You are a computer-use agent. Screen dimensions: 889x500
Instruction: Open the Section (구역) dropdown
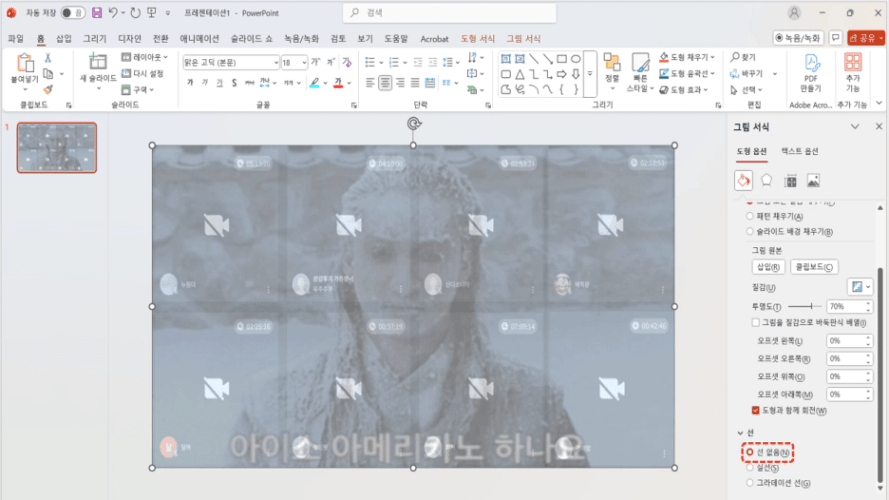tap(138, 90)
